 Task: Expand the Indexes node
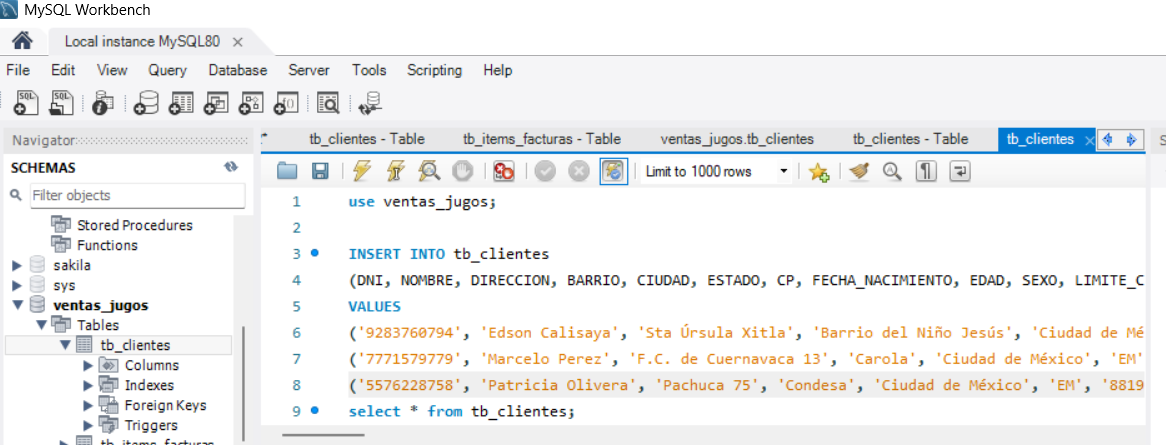(x=88, y=385)
